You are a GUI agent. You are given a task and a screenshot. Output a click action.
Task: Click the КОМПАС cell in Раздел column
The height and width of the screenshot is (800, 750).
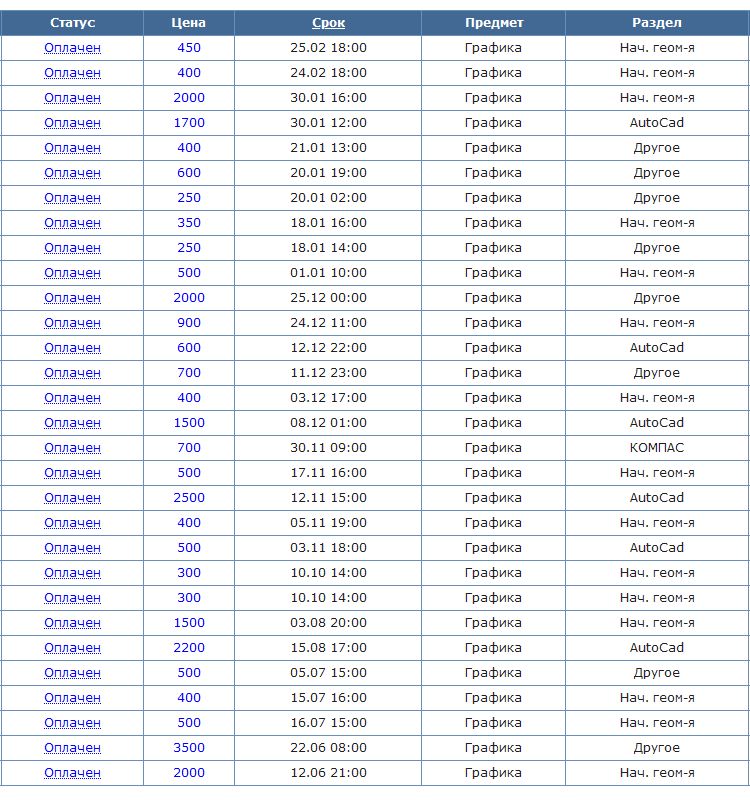pyautogui.click(x=657, y=448)
